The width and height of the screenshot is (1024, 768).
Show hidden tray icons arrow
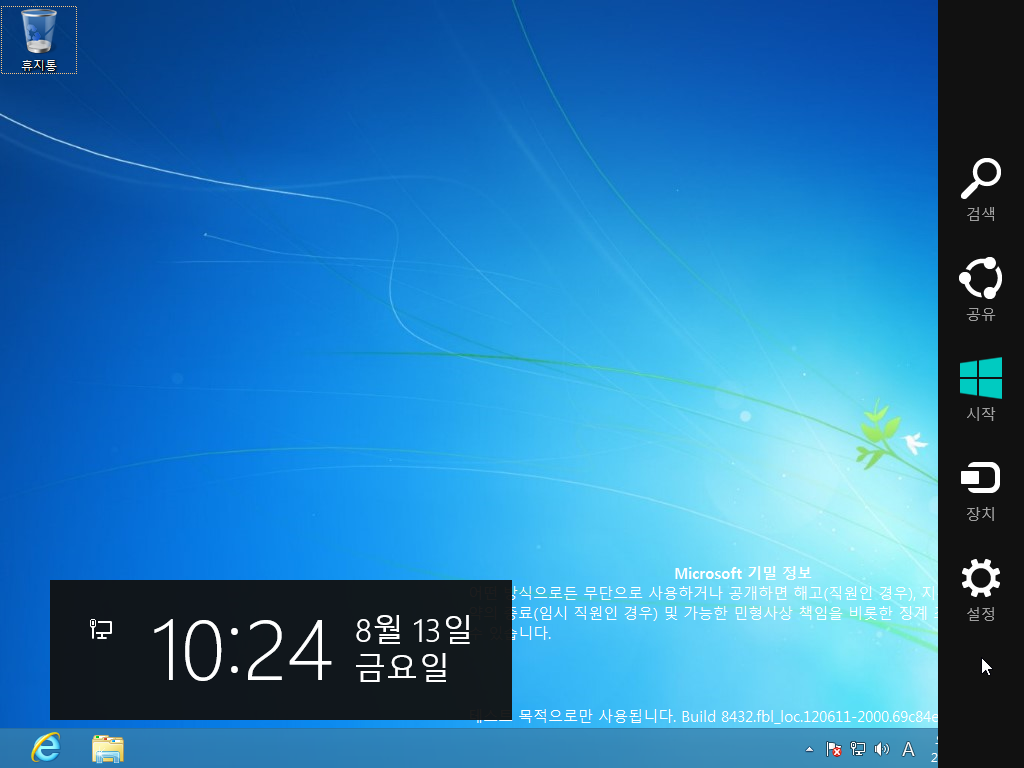click(809, 749)
